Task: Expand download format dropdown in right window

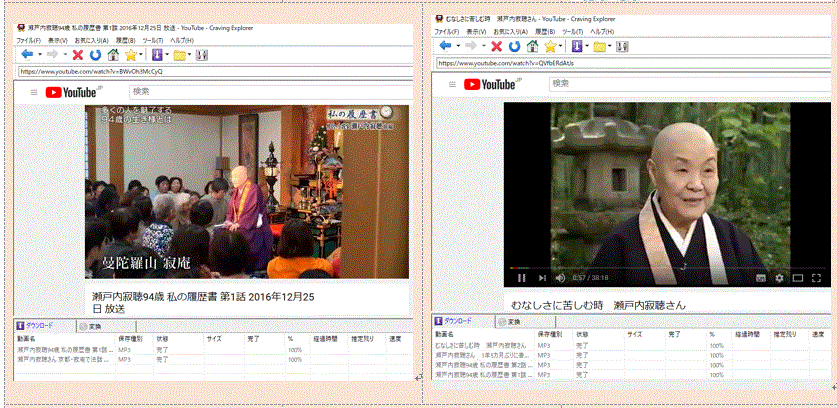Action: (587, 46)
